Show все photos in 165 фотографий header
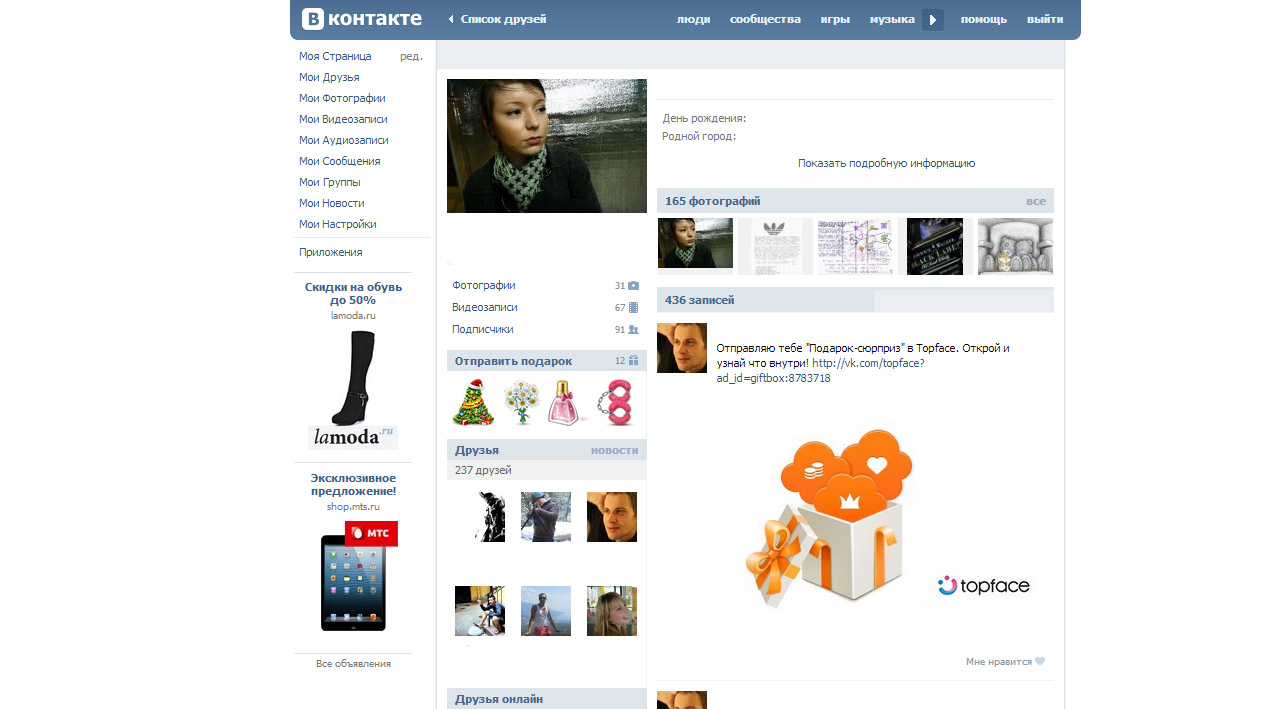The height and width of the screenshot is (709, 1276). (1035, 201)
